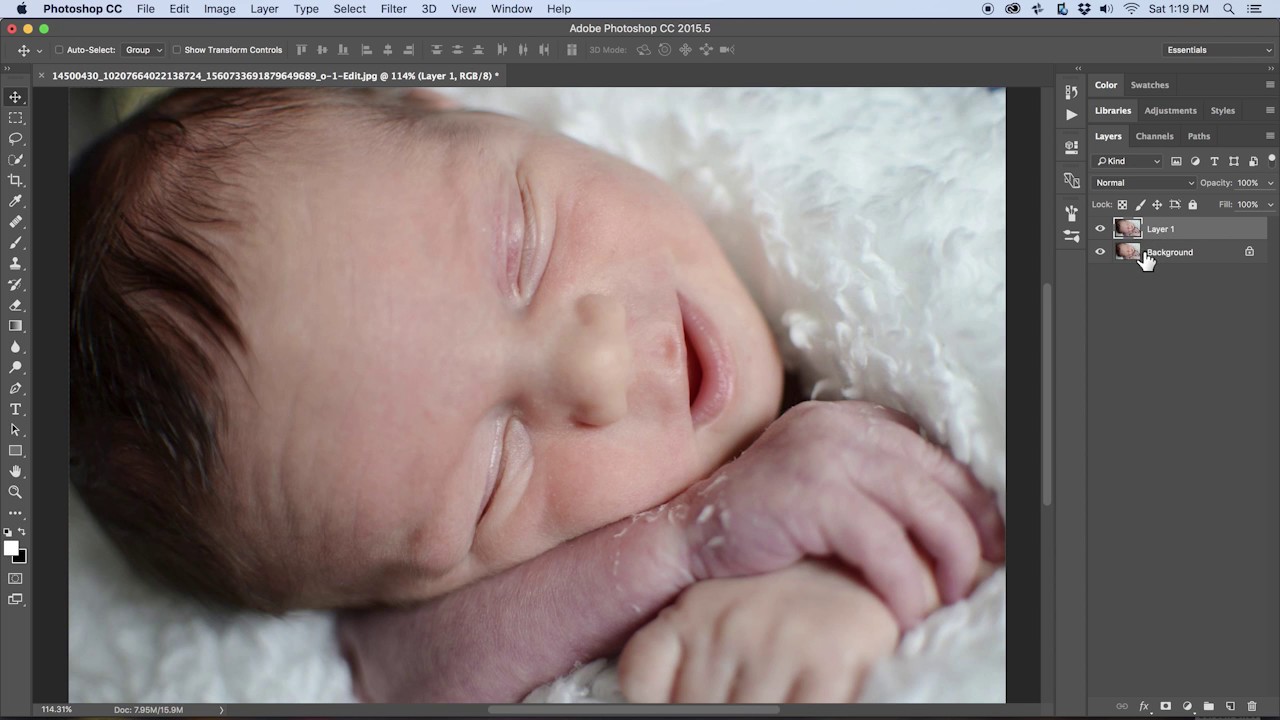The image size is (1280, 720).
Task: Switch to the Adjustments tab
Action: [1170, 111]
